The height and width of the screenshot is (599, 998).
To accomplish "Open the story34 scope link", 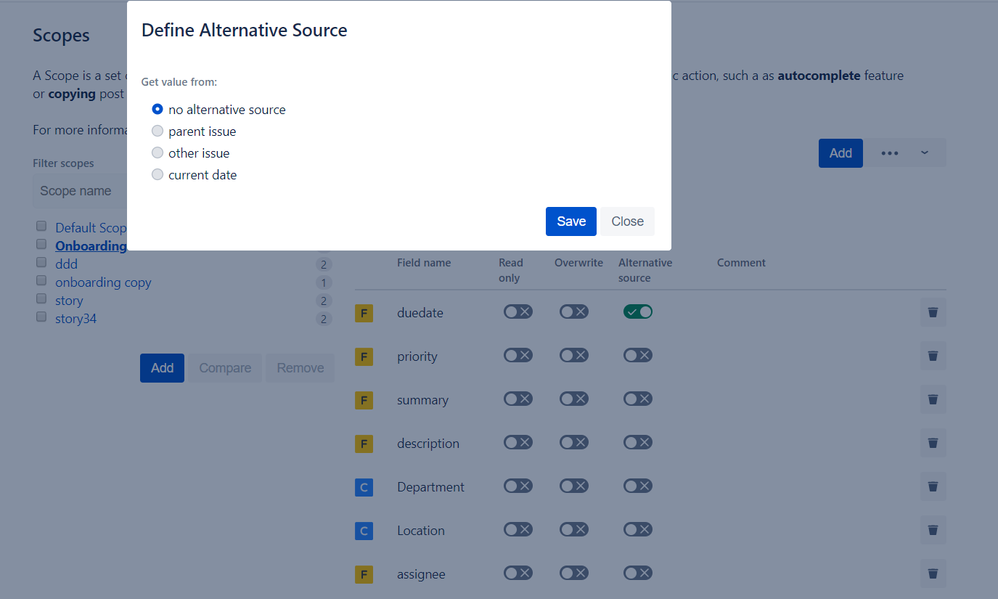I will coord(76,318).
